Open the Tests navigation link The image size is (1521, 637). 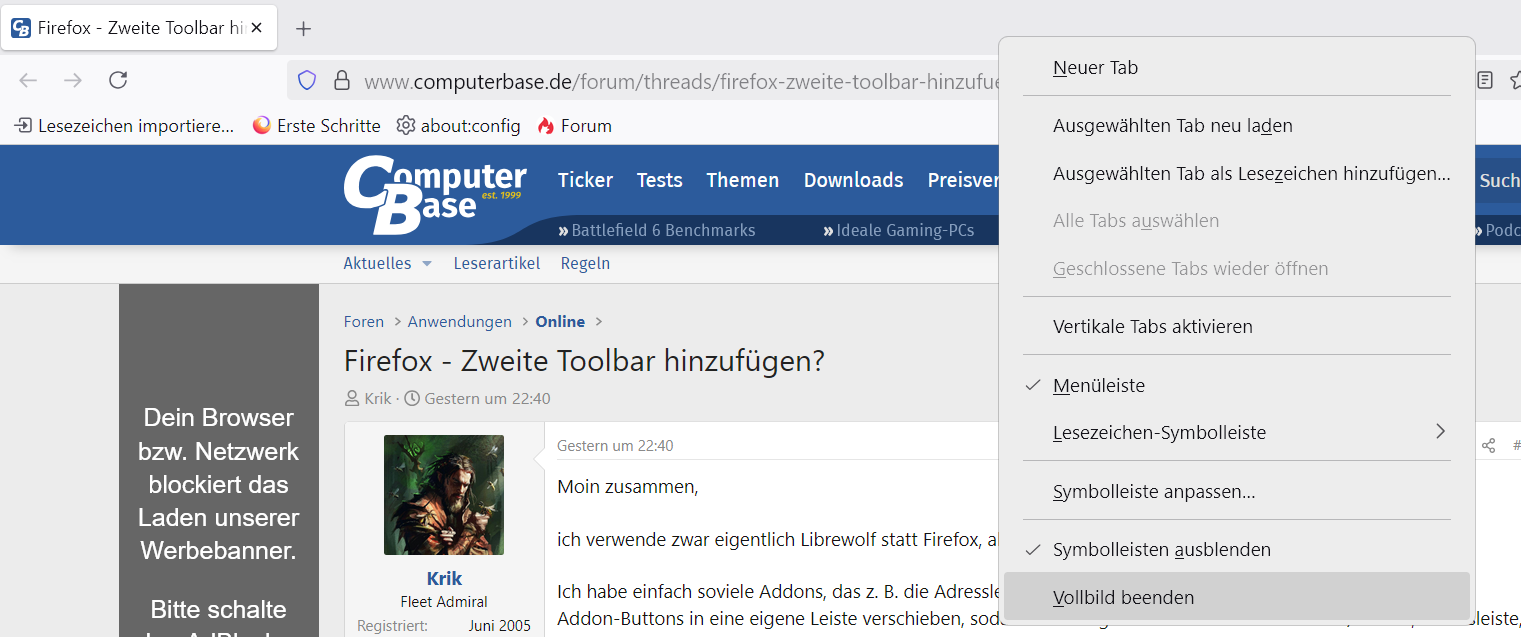coord(659,180)
